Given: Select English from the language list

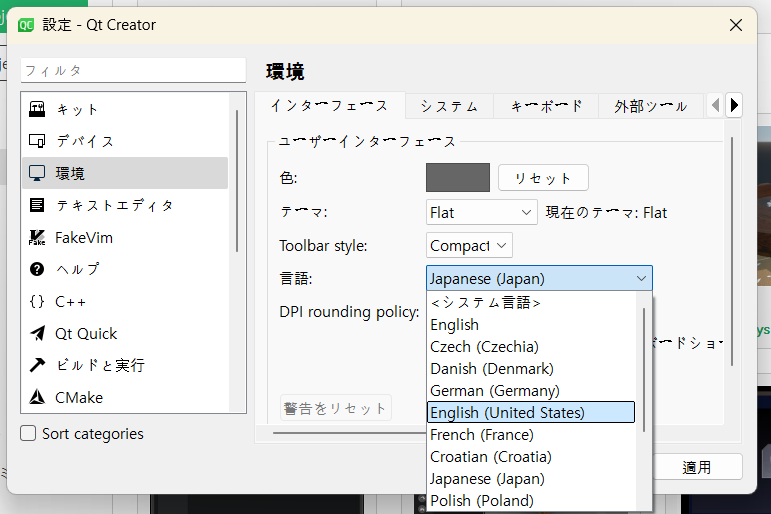Looking at the screenshot, I should point(531,324).
